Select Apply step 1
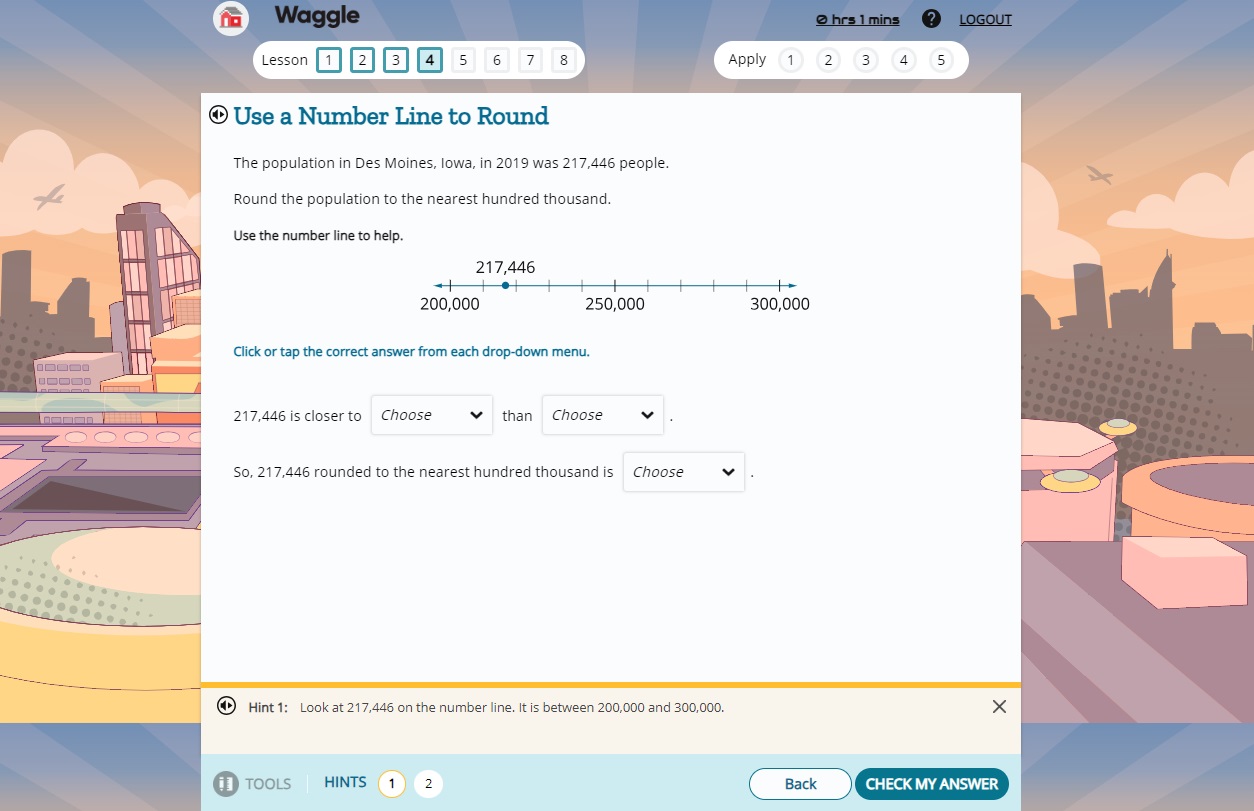The width and height of the screenshot is (1254, 811). point(790,60)
